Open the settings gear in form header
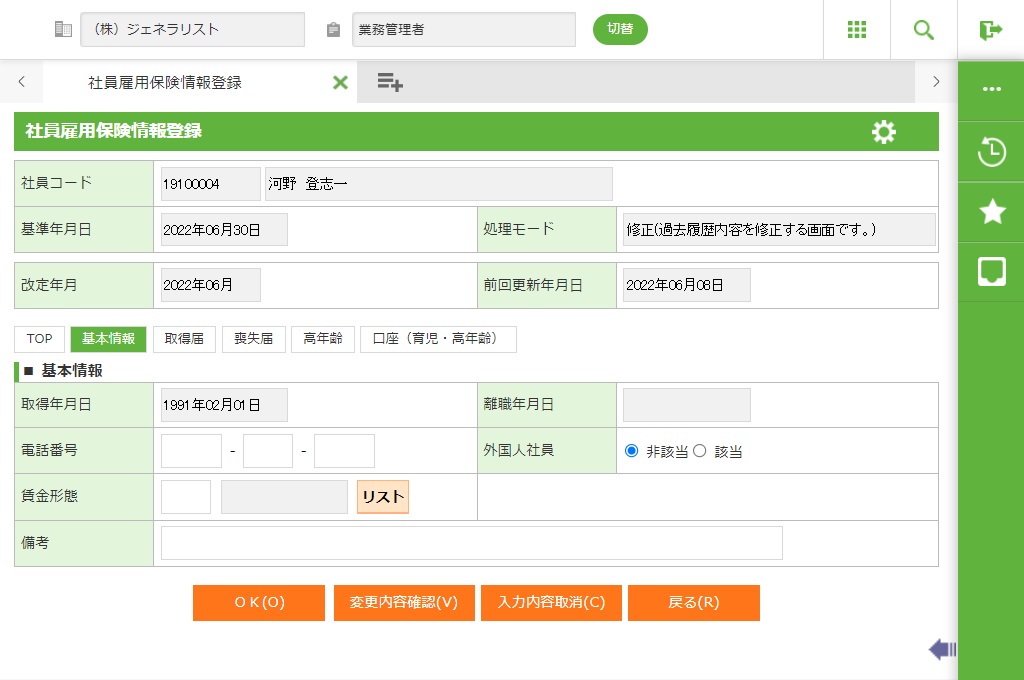Image resolution: width=1024 pixels, height=680 pixels. pyautogui.click(x=884, y=132)
